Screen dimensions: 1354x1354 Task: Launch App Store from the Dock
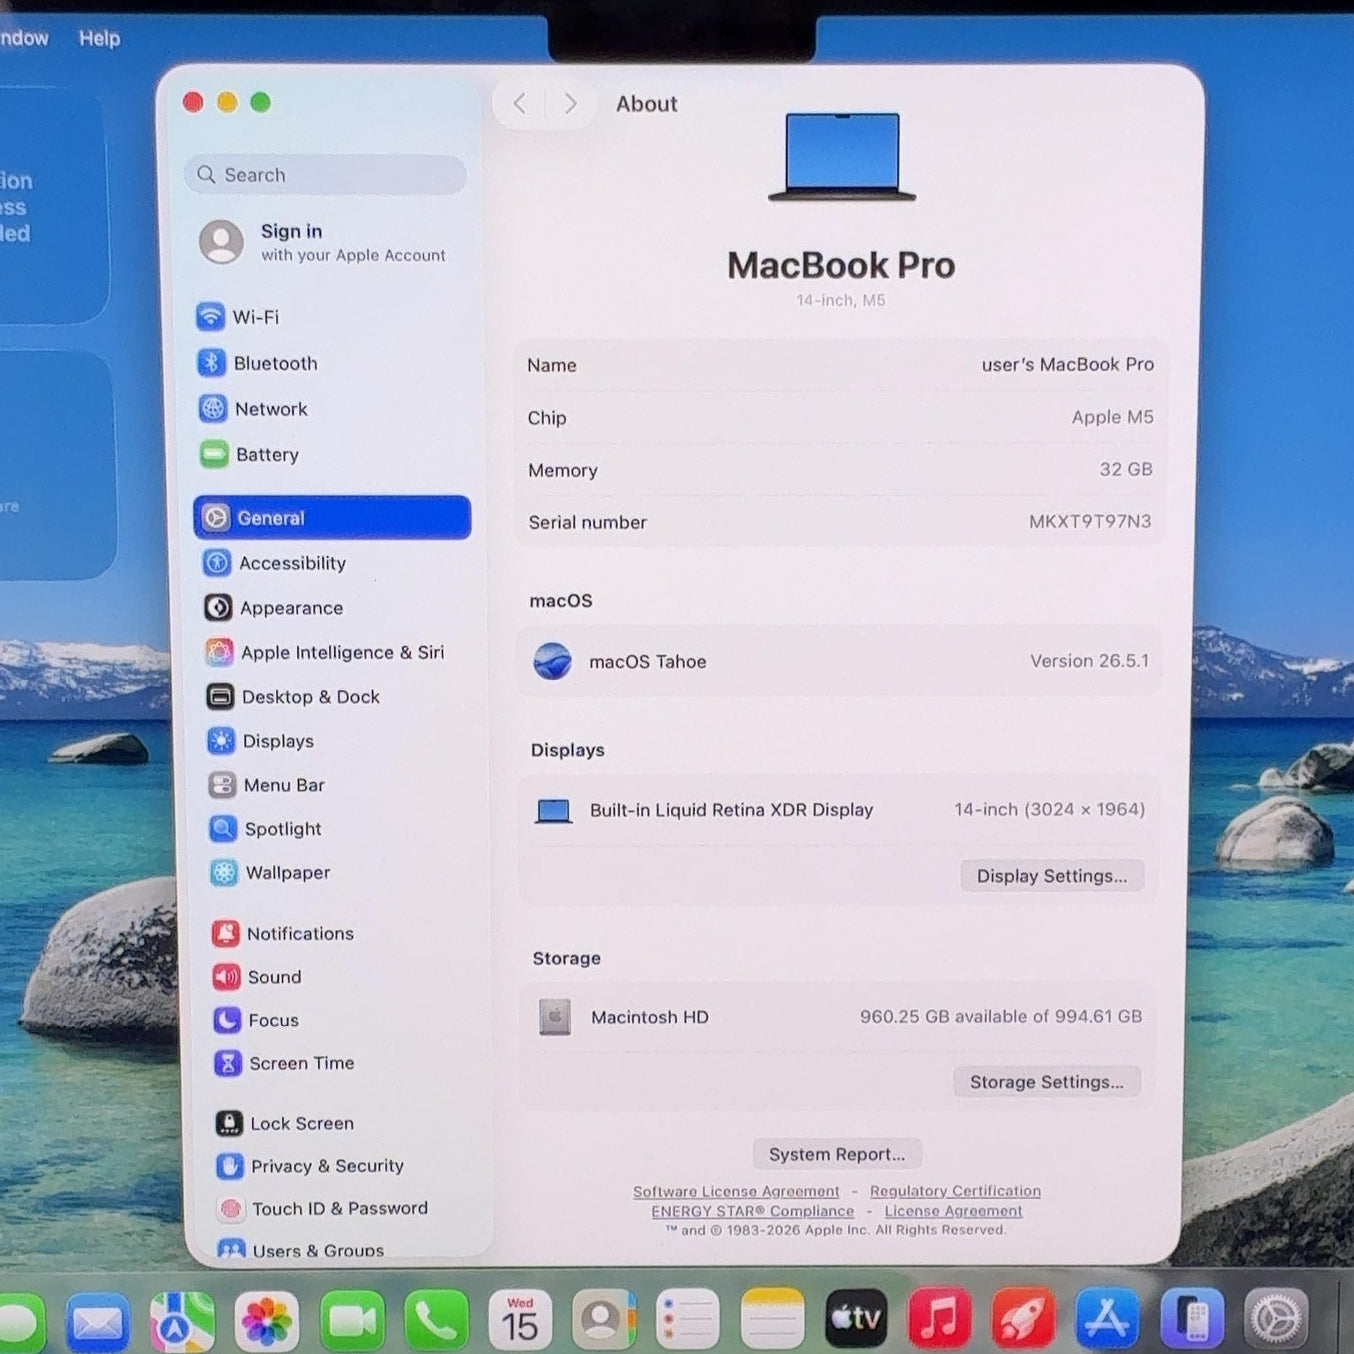[x=1106, y=1319]
